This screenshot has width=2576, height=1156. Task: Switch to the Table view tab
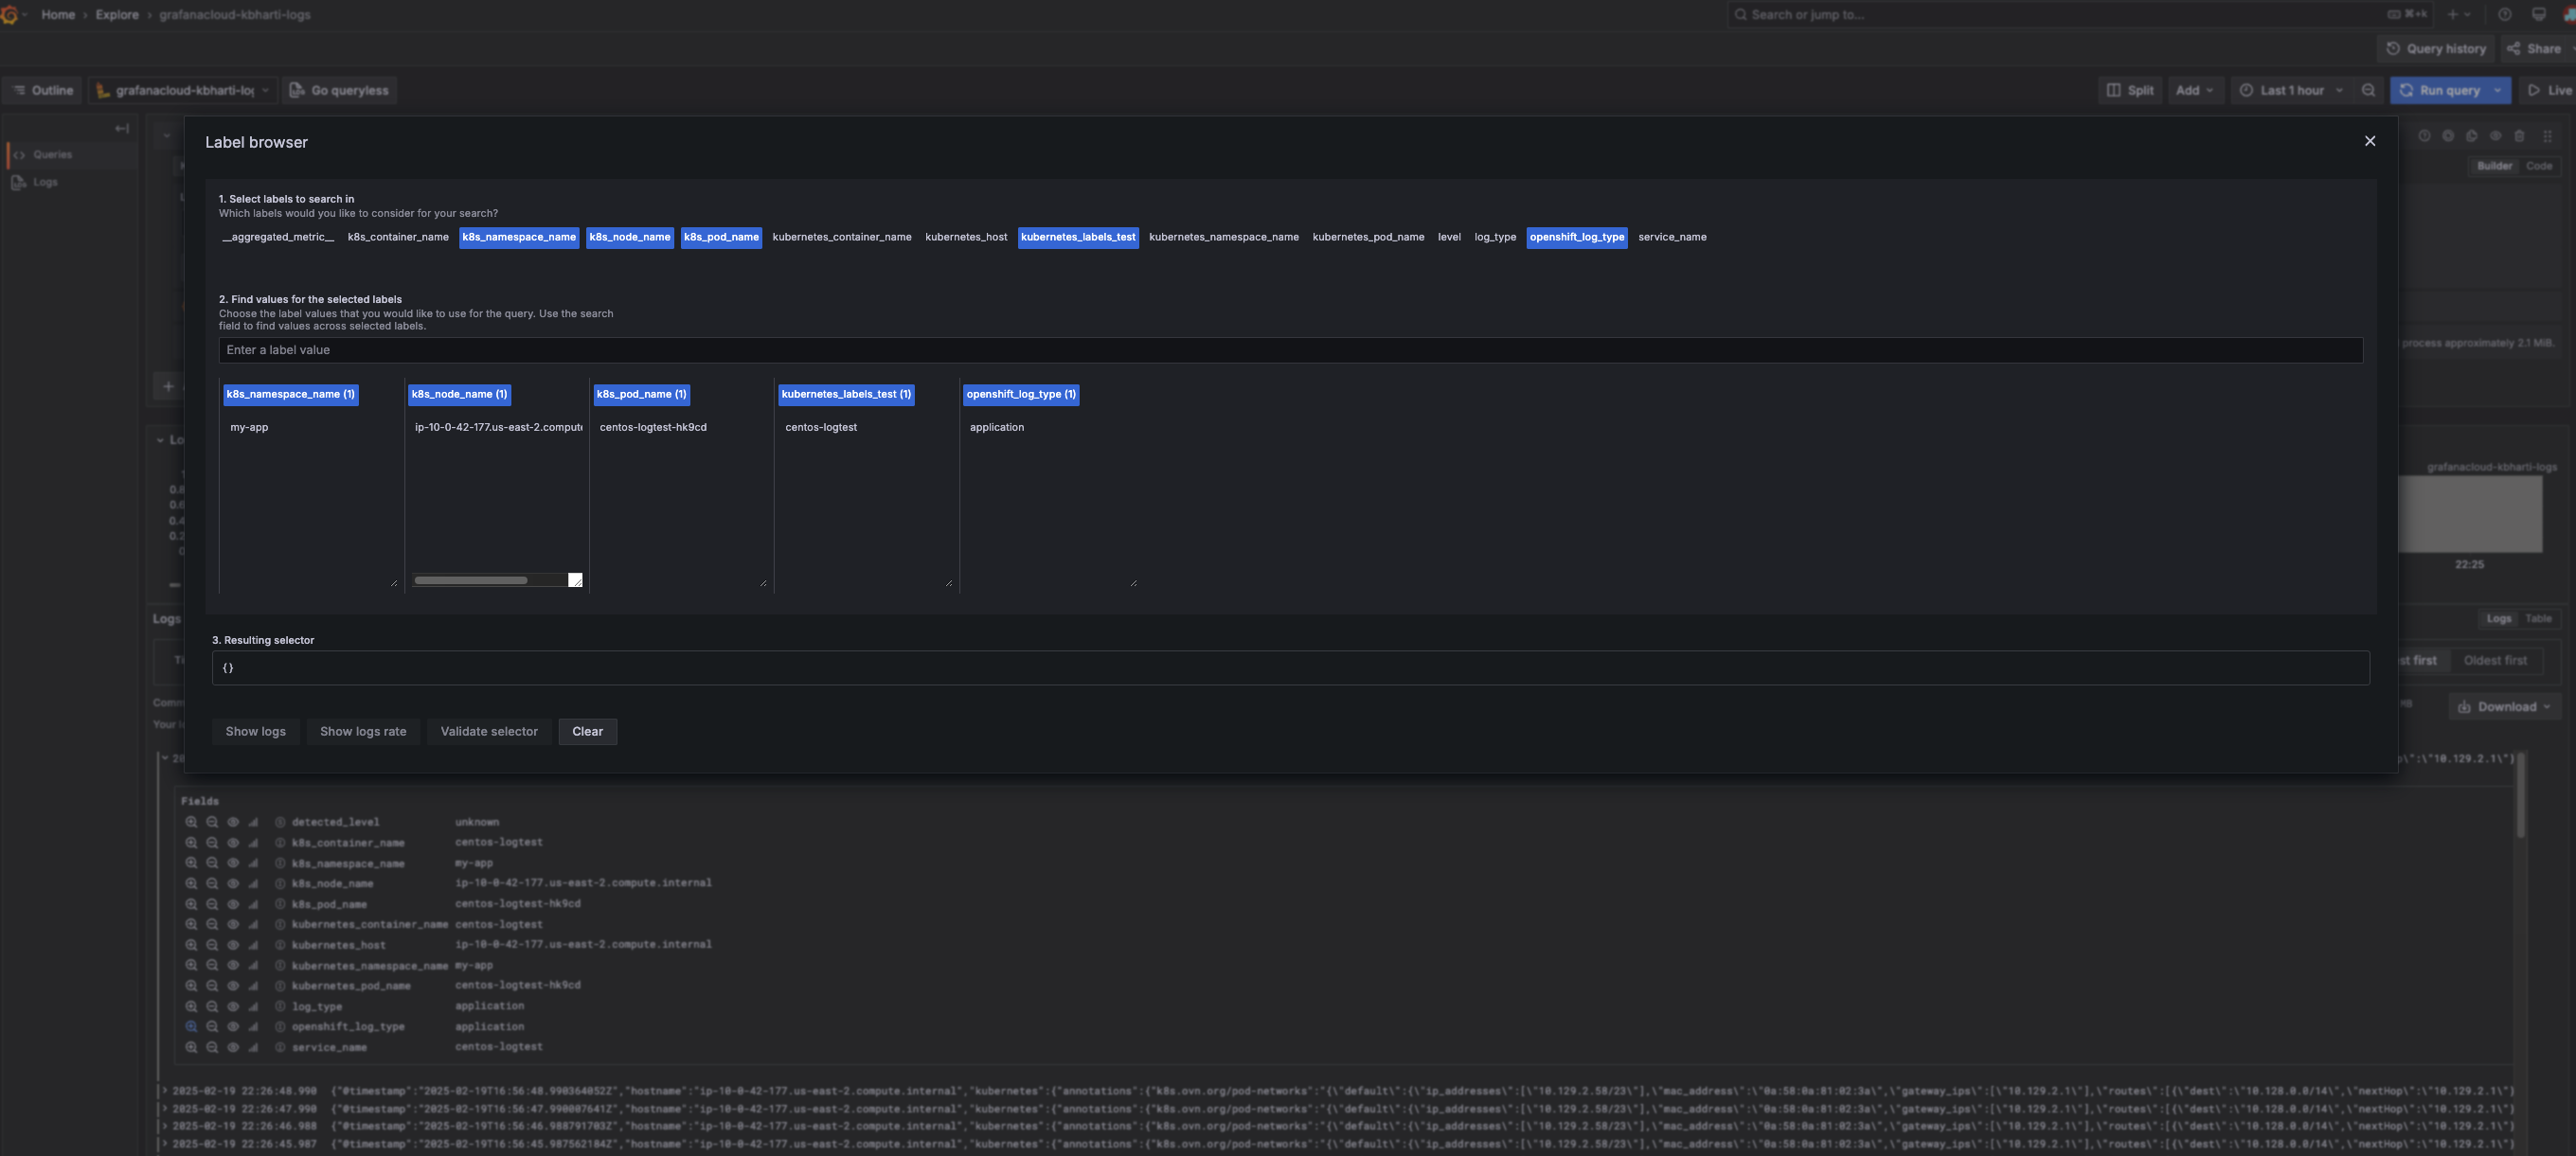(x=2538, y=619)
